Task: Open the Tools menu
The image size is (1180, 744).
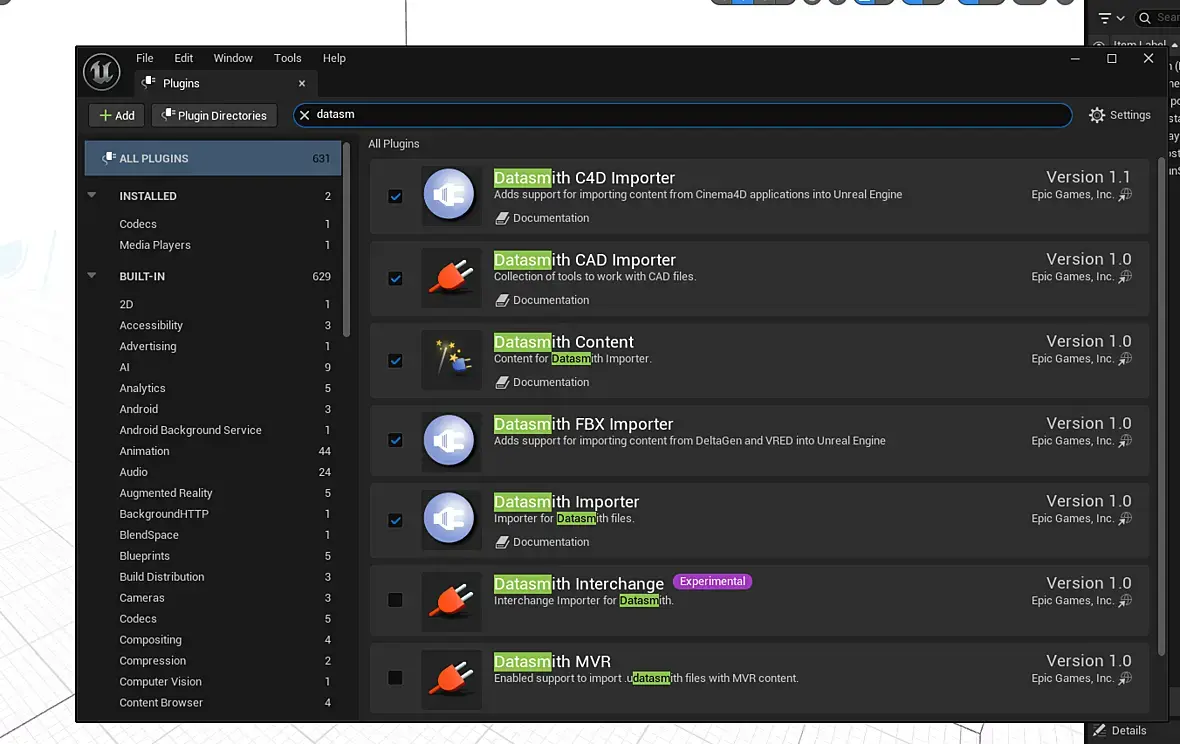Action: [287, 58]
